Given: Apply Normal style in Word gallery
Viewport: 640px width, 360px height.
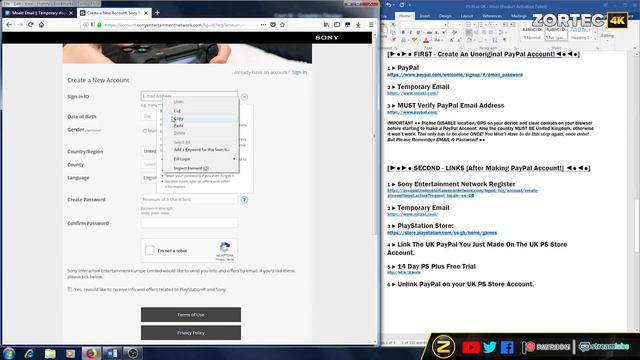Looking at the screenshot, I should [532, 33].
